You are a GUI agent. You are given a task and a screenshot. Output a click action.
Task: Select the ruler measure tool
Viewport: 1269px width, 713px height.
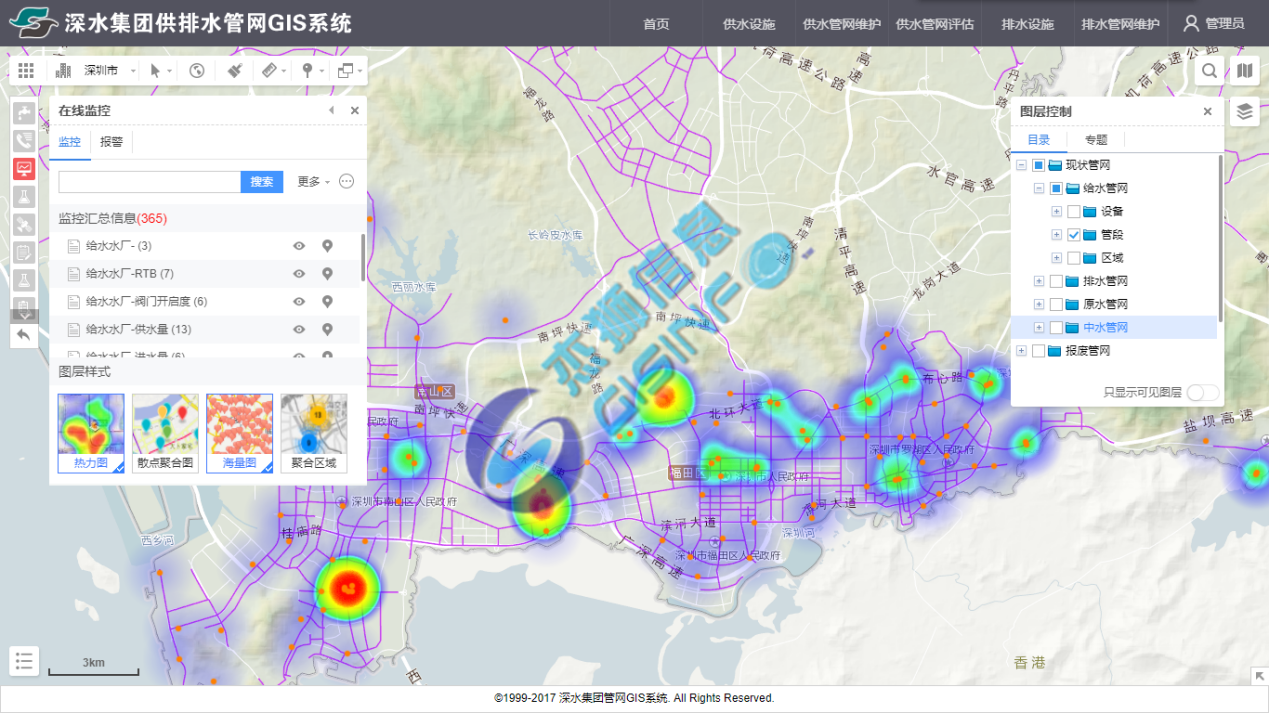(268, 71)
